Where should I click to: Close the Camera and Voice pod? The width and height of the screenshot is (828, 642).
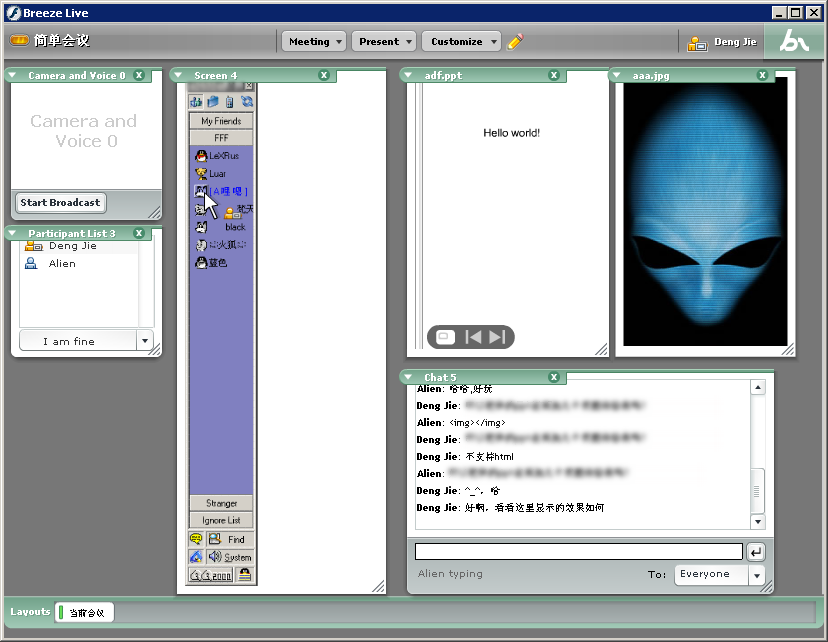click(139, 75)
